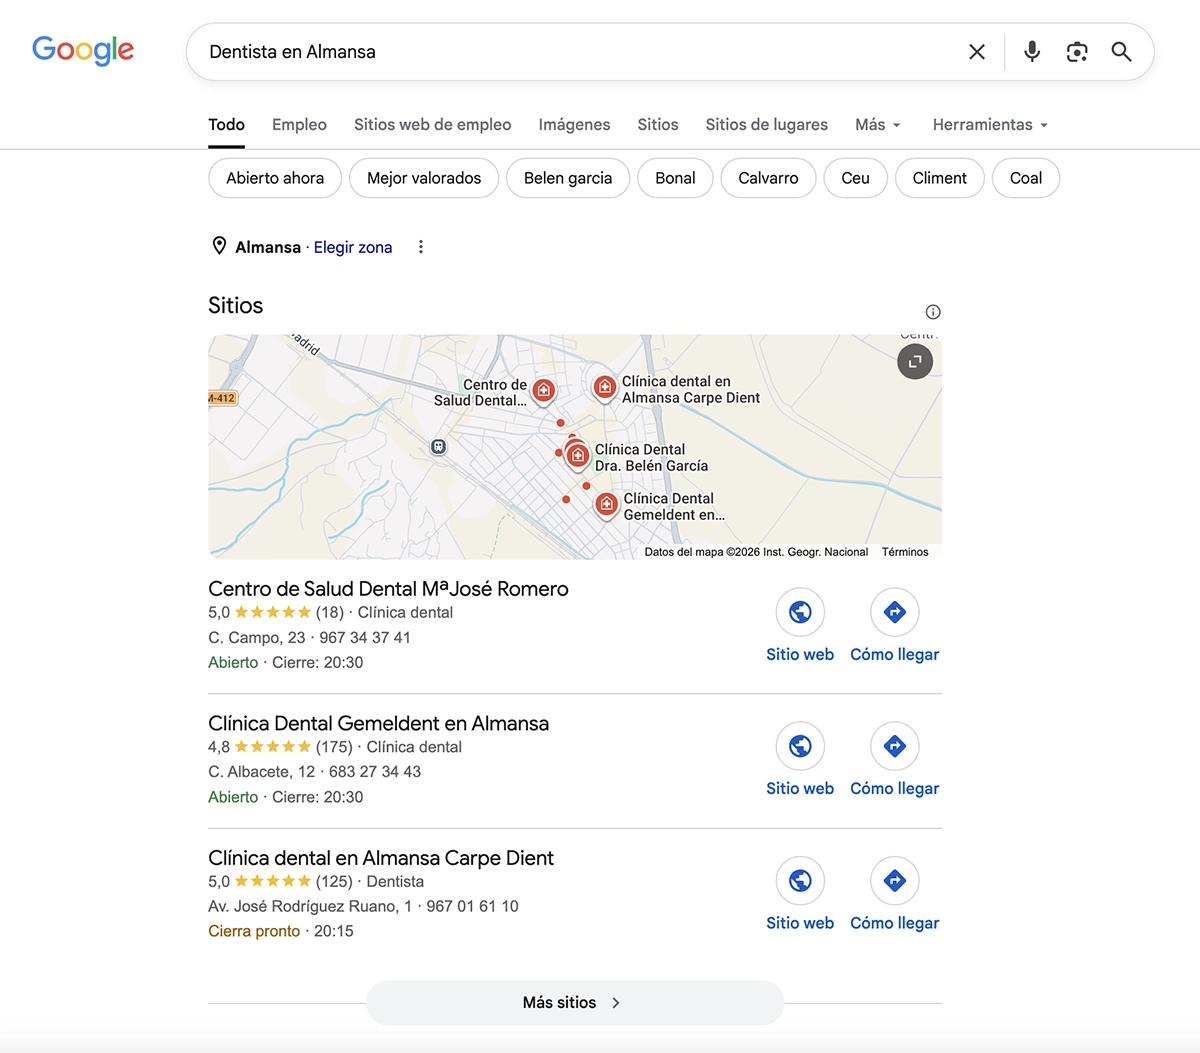
Task: Select the Ceu chip
Action: point(855,178)
